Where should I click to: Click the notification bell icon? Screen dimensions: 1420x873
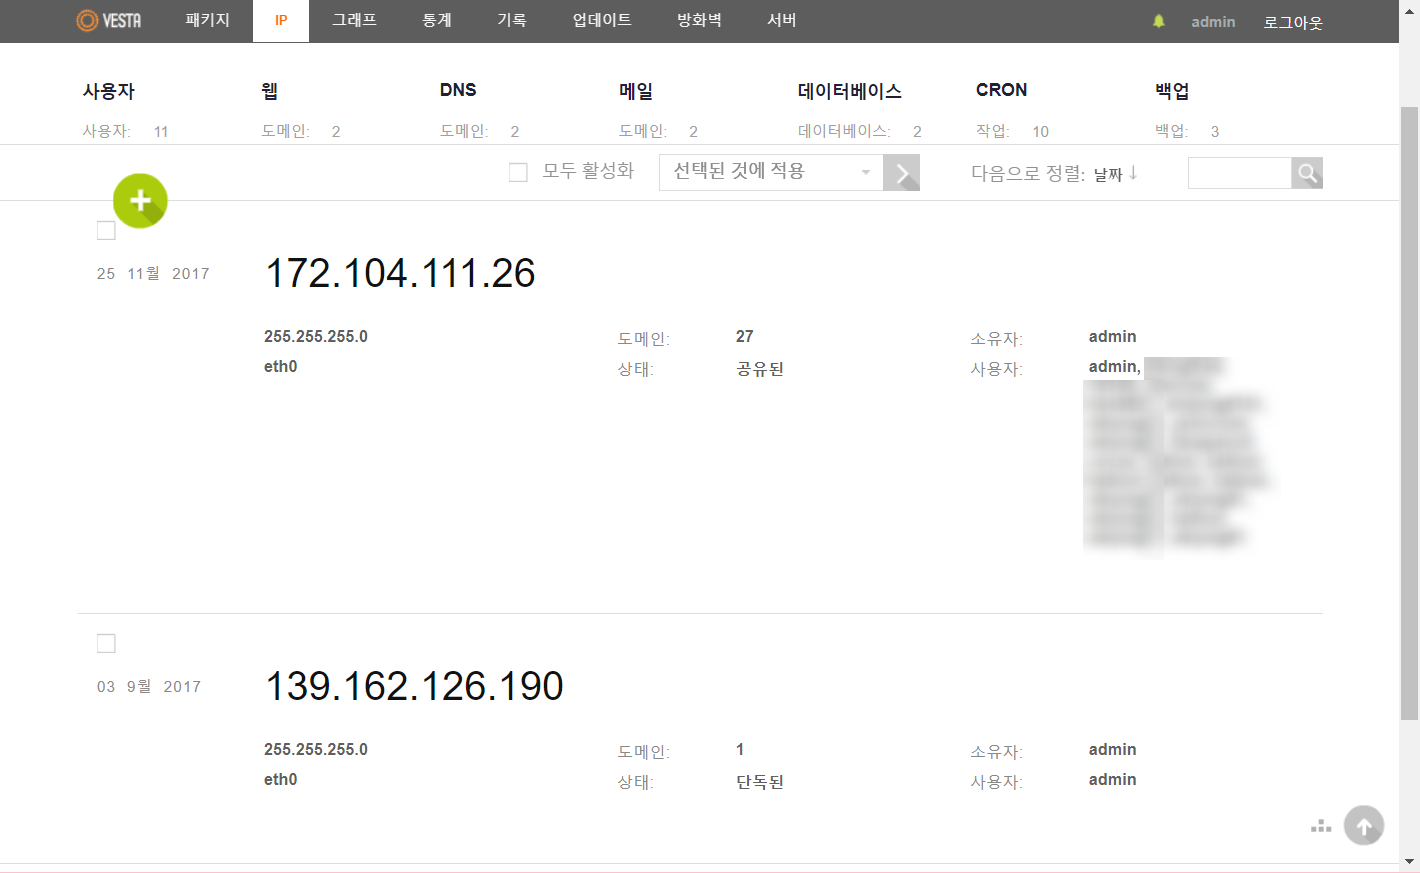(x=1159, y=21)
